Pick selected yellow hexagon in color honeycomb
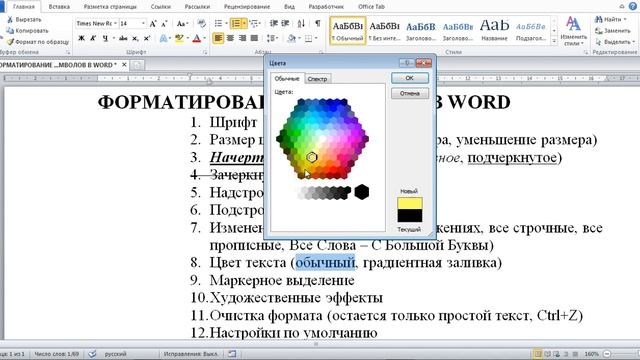This screenshot has height=360, width=640. (x=311, y=157)
